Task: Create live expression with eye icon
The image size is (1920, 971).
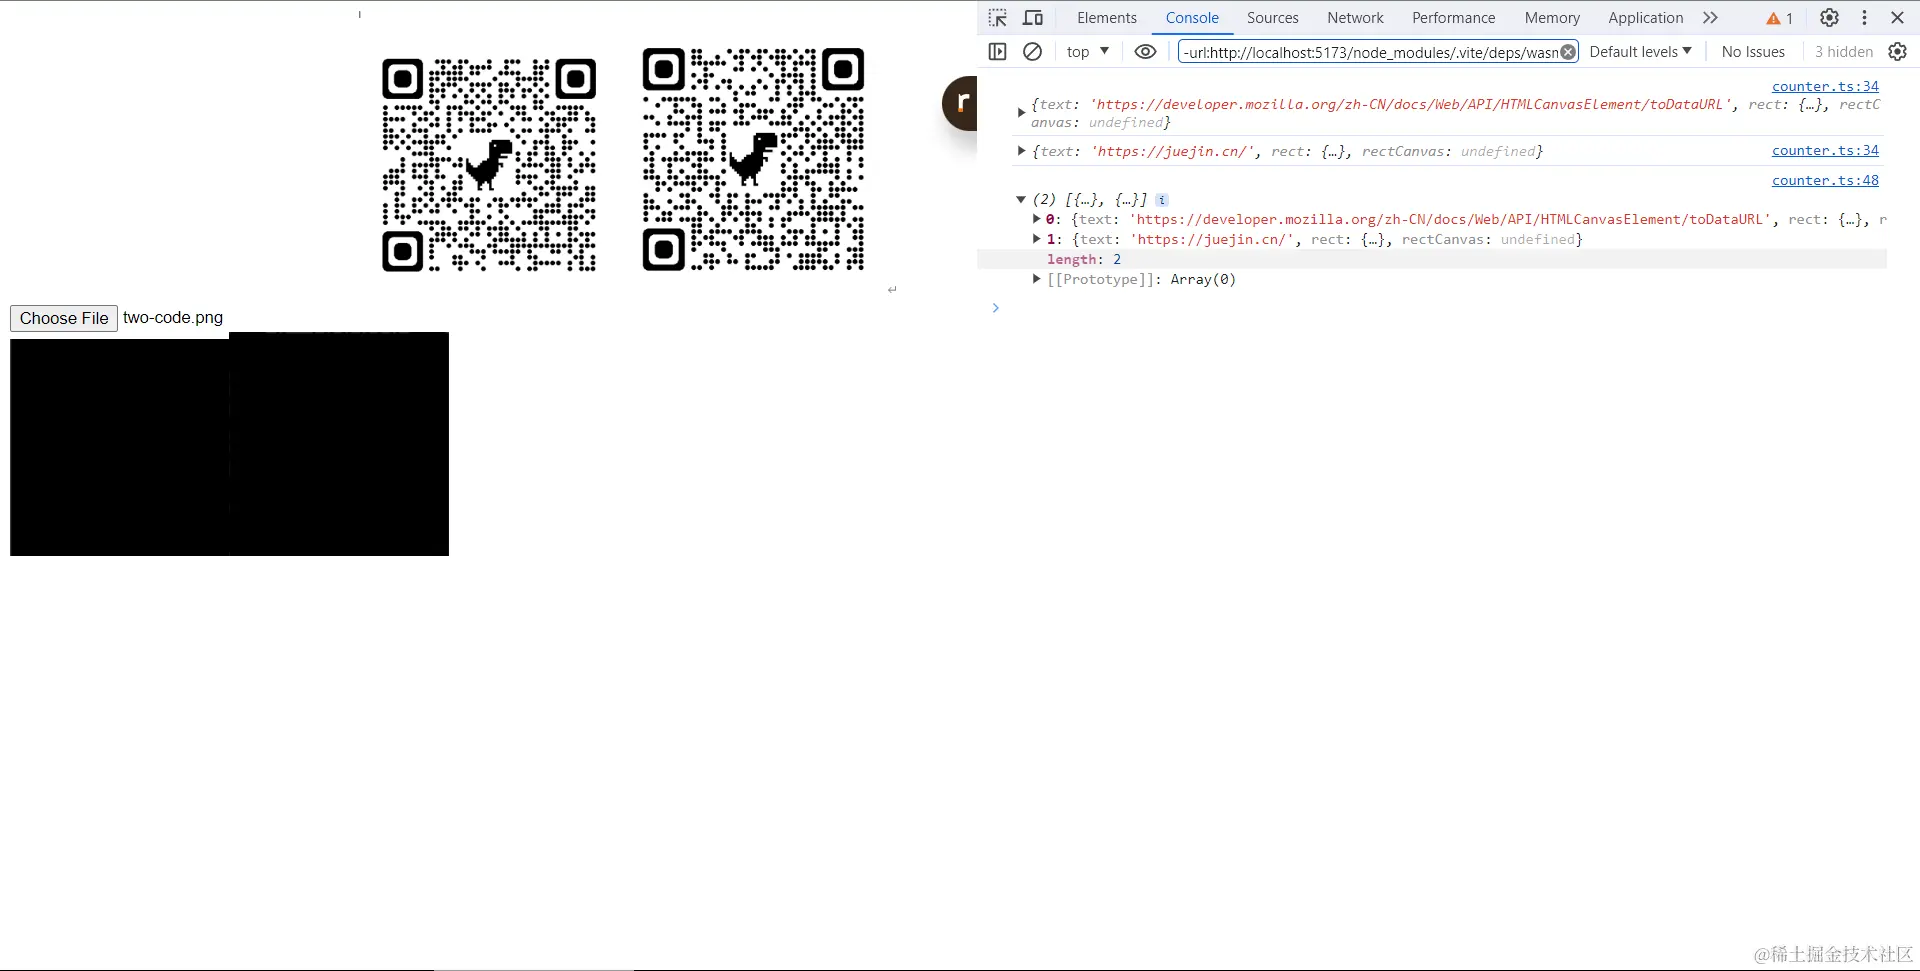Action: (1146, 52)
